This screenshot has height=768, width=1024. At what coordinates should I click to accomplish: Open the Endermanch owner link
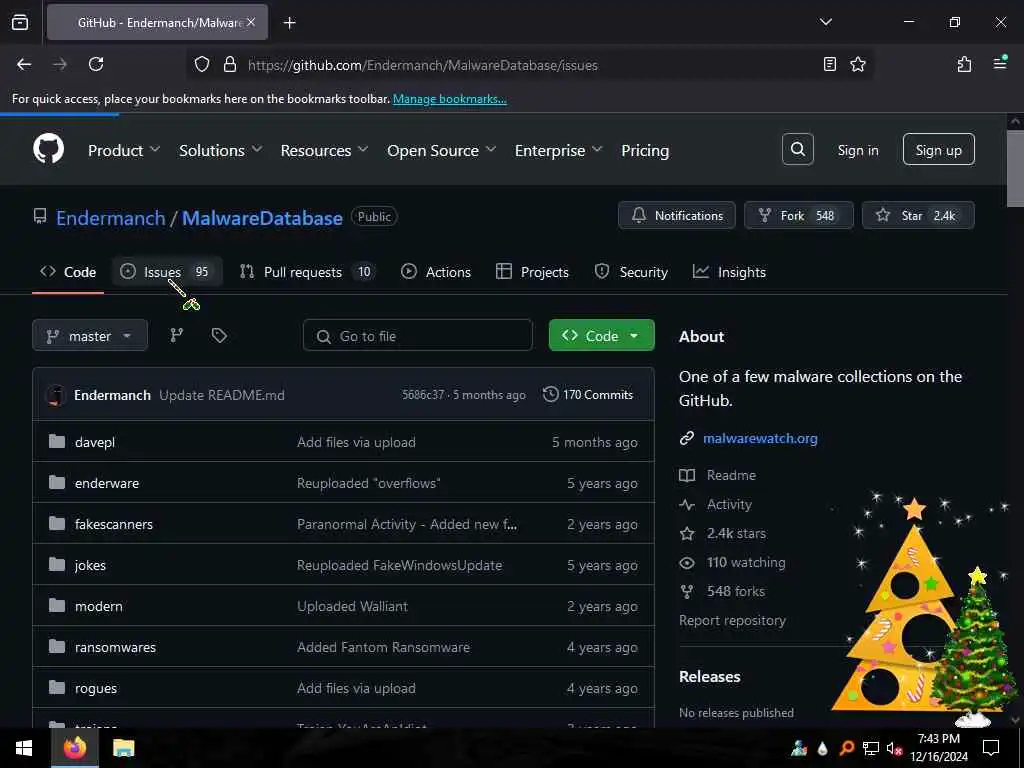(110, 218)
